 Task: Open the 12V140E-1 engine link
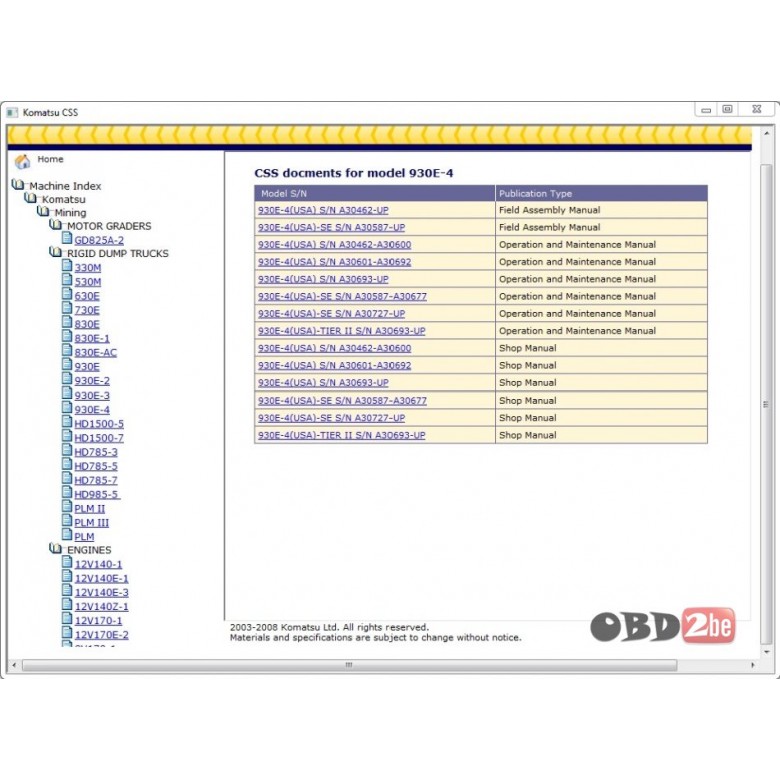(x=101, y=579)
